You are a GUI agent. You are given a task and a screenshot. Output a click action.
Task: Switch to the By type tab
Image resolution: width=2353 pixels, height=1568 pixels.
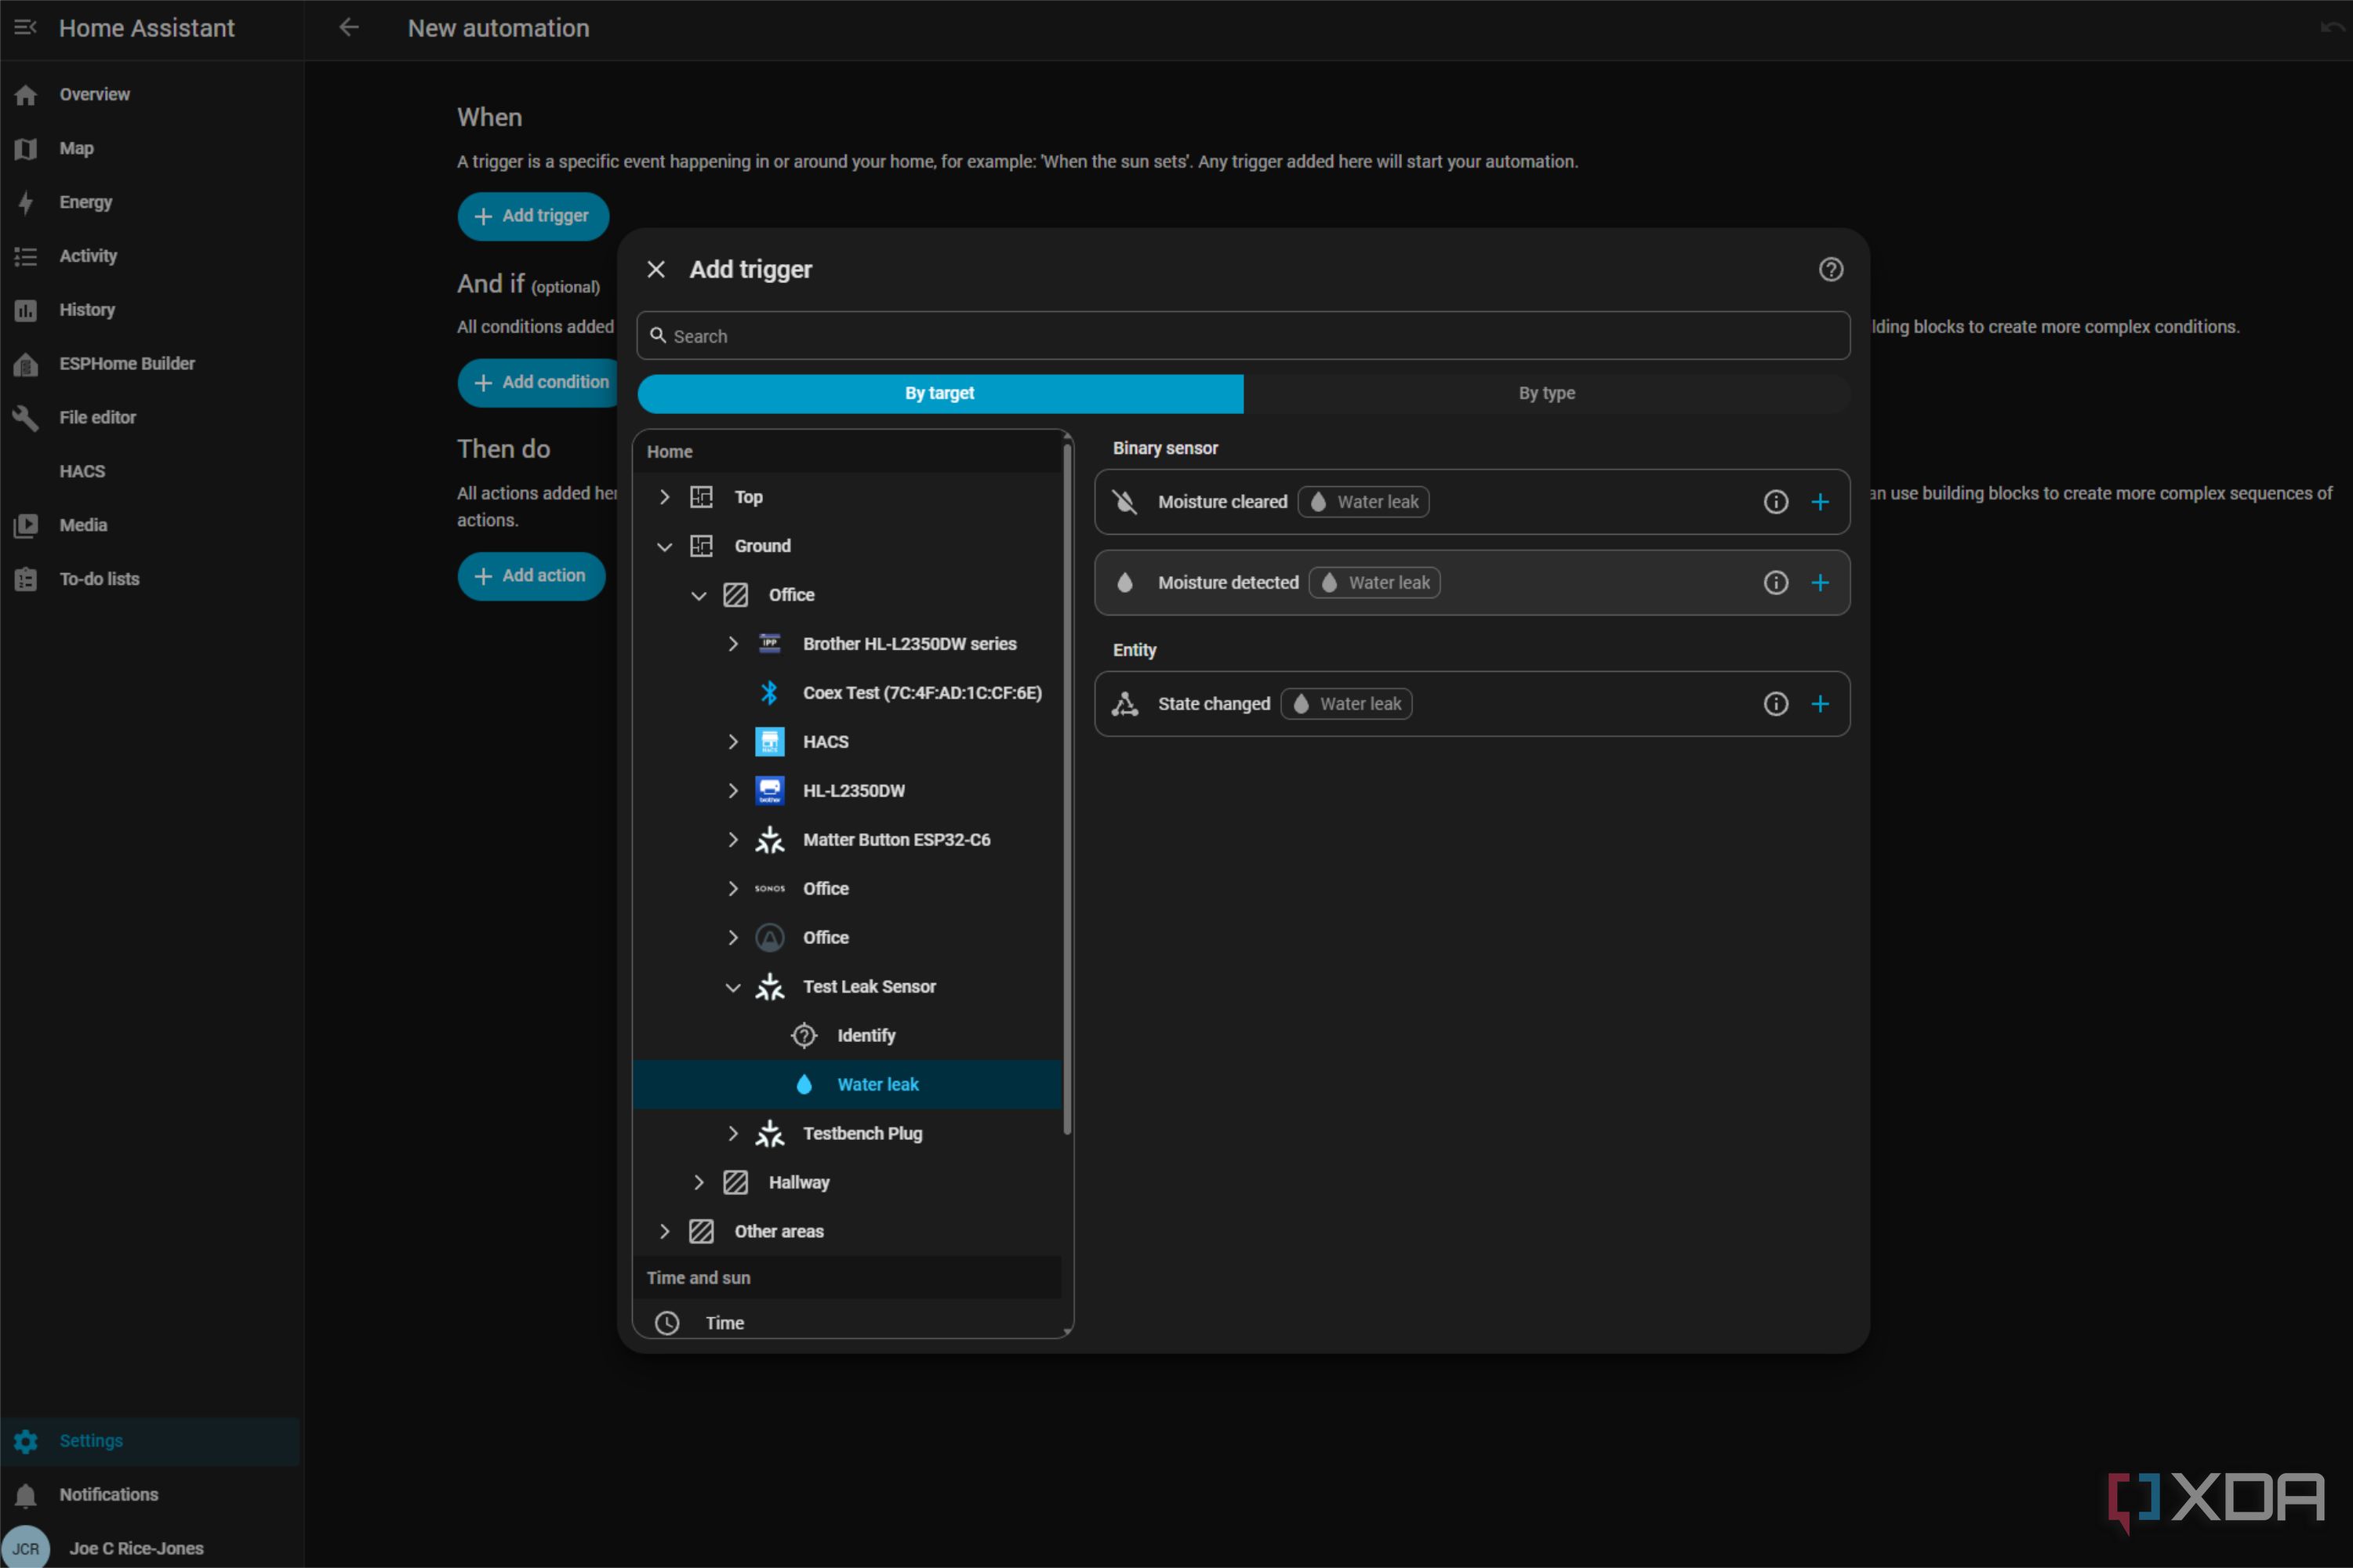coord(1546,393)
